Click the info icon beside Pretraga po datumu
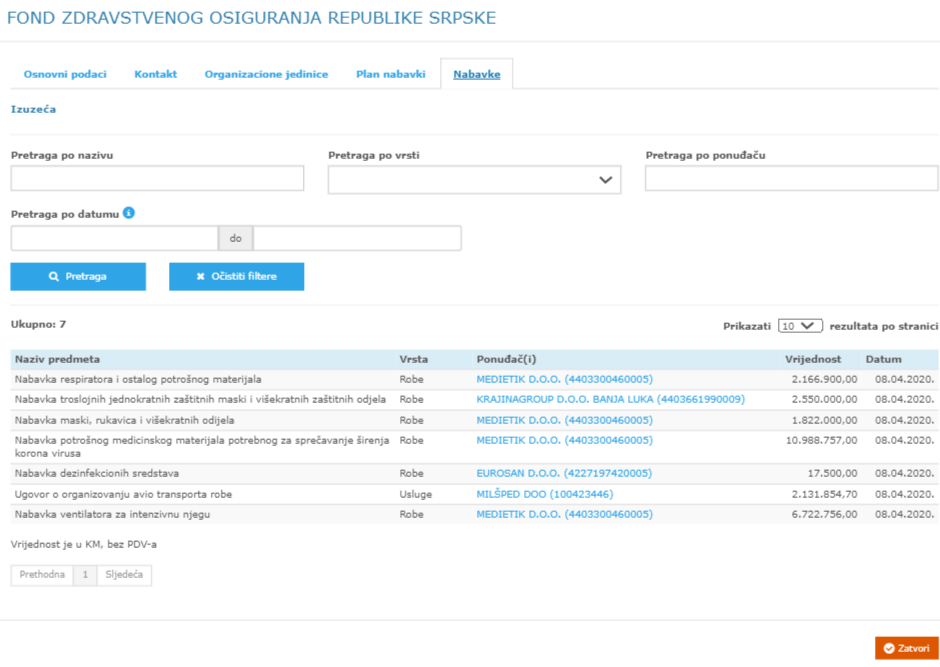This screenshot has width=940, height=667. pyautogui.click(x=129, y=213)
